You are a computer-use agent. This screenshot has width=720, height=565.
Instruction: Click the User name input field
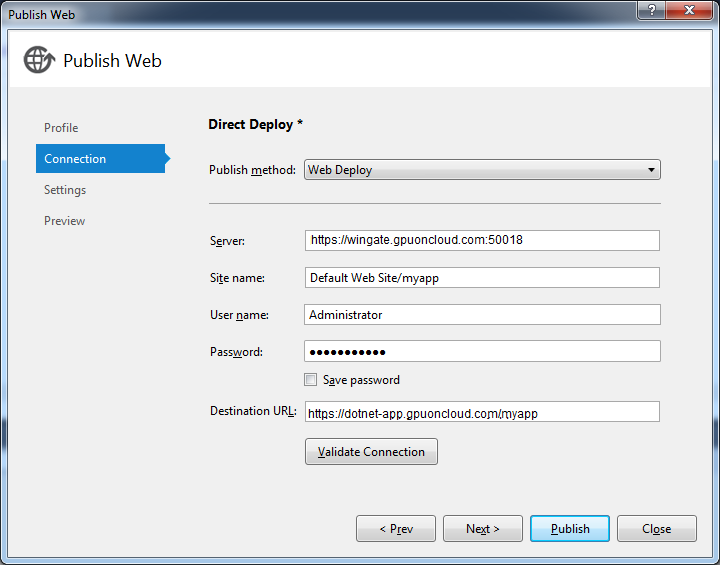click(x=482, y=315)
